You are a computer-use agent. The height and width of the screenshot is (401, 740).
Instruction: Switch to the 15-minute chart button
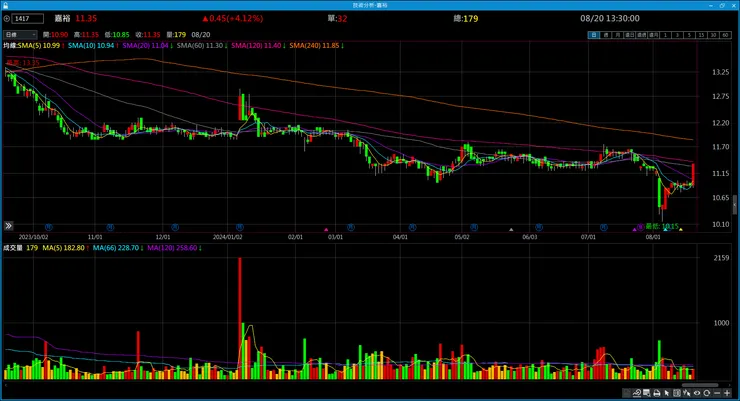coord(701,35)
